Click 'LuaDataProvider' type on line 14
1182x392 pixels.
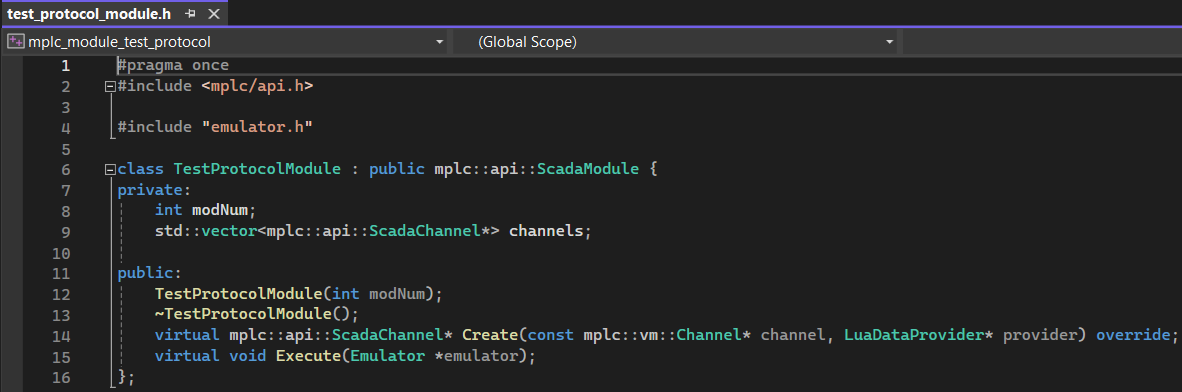point(914,335)
